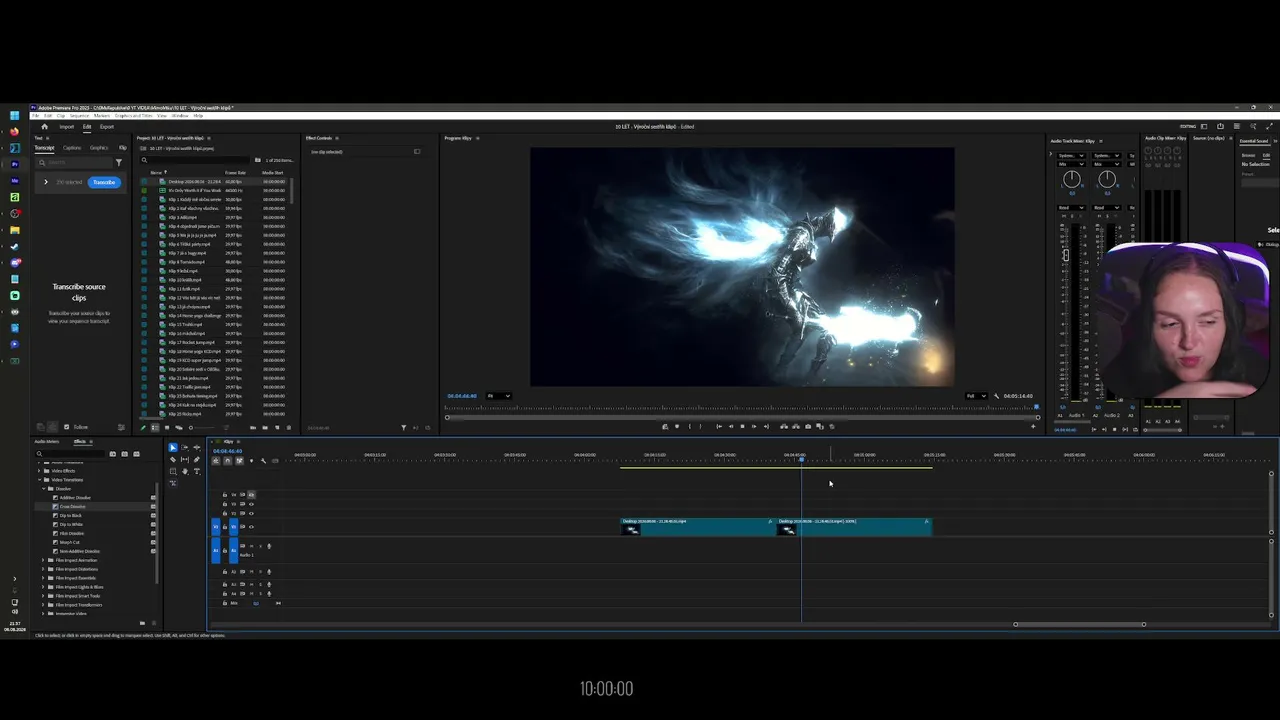The width and height of the screenshot is (1280, 720).
Task: Open timeline display settings wrench
Action: tap(263, 460)
